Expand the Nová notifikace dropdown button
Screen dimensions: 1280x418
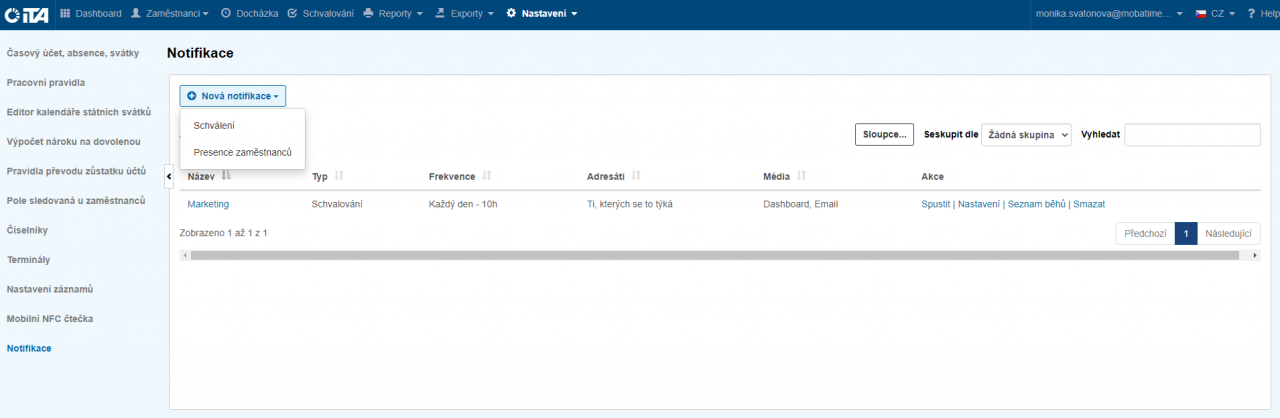coord(233,96)
